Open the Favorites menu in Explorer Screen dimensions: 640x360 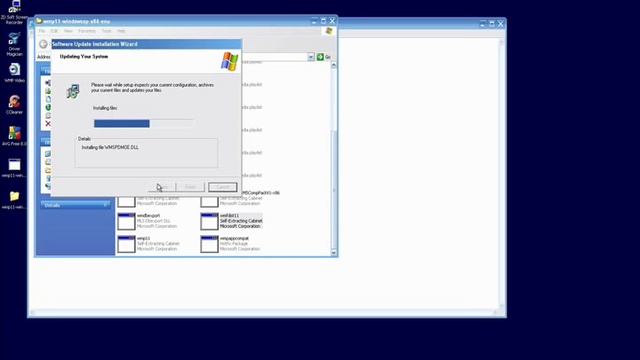(x=87, y=31)
